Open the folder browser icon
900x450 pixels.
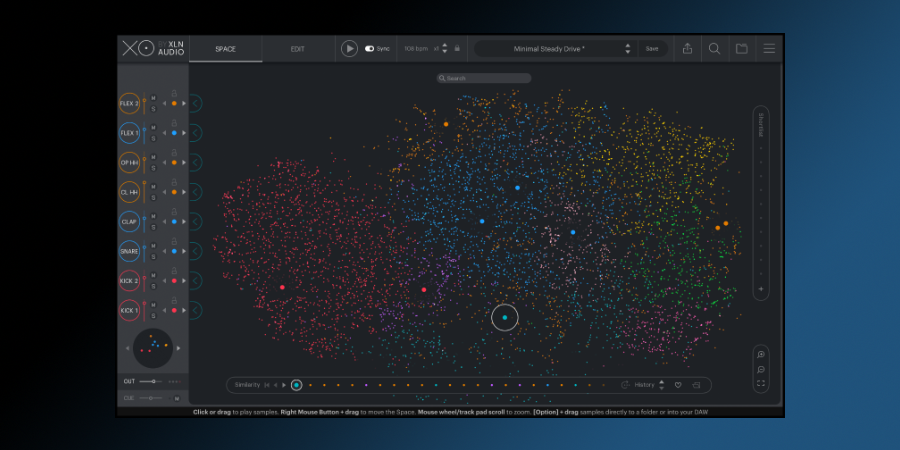(742, 49)
